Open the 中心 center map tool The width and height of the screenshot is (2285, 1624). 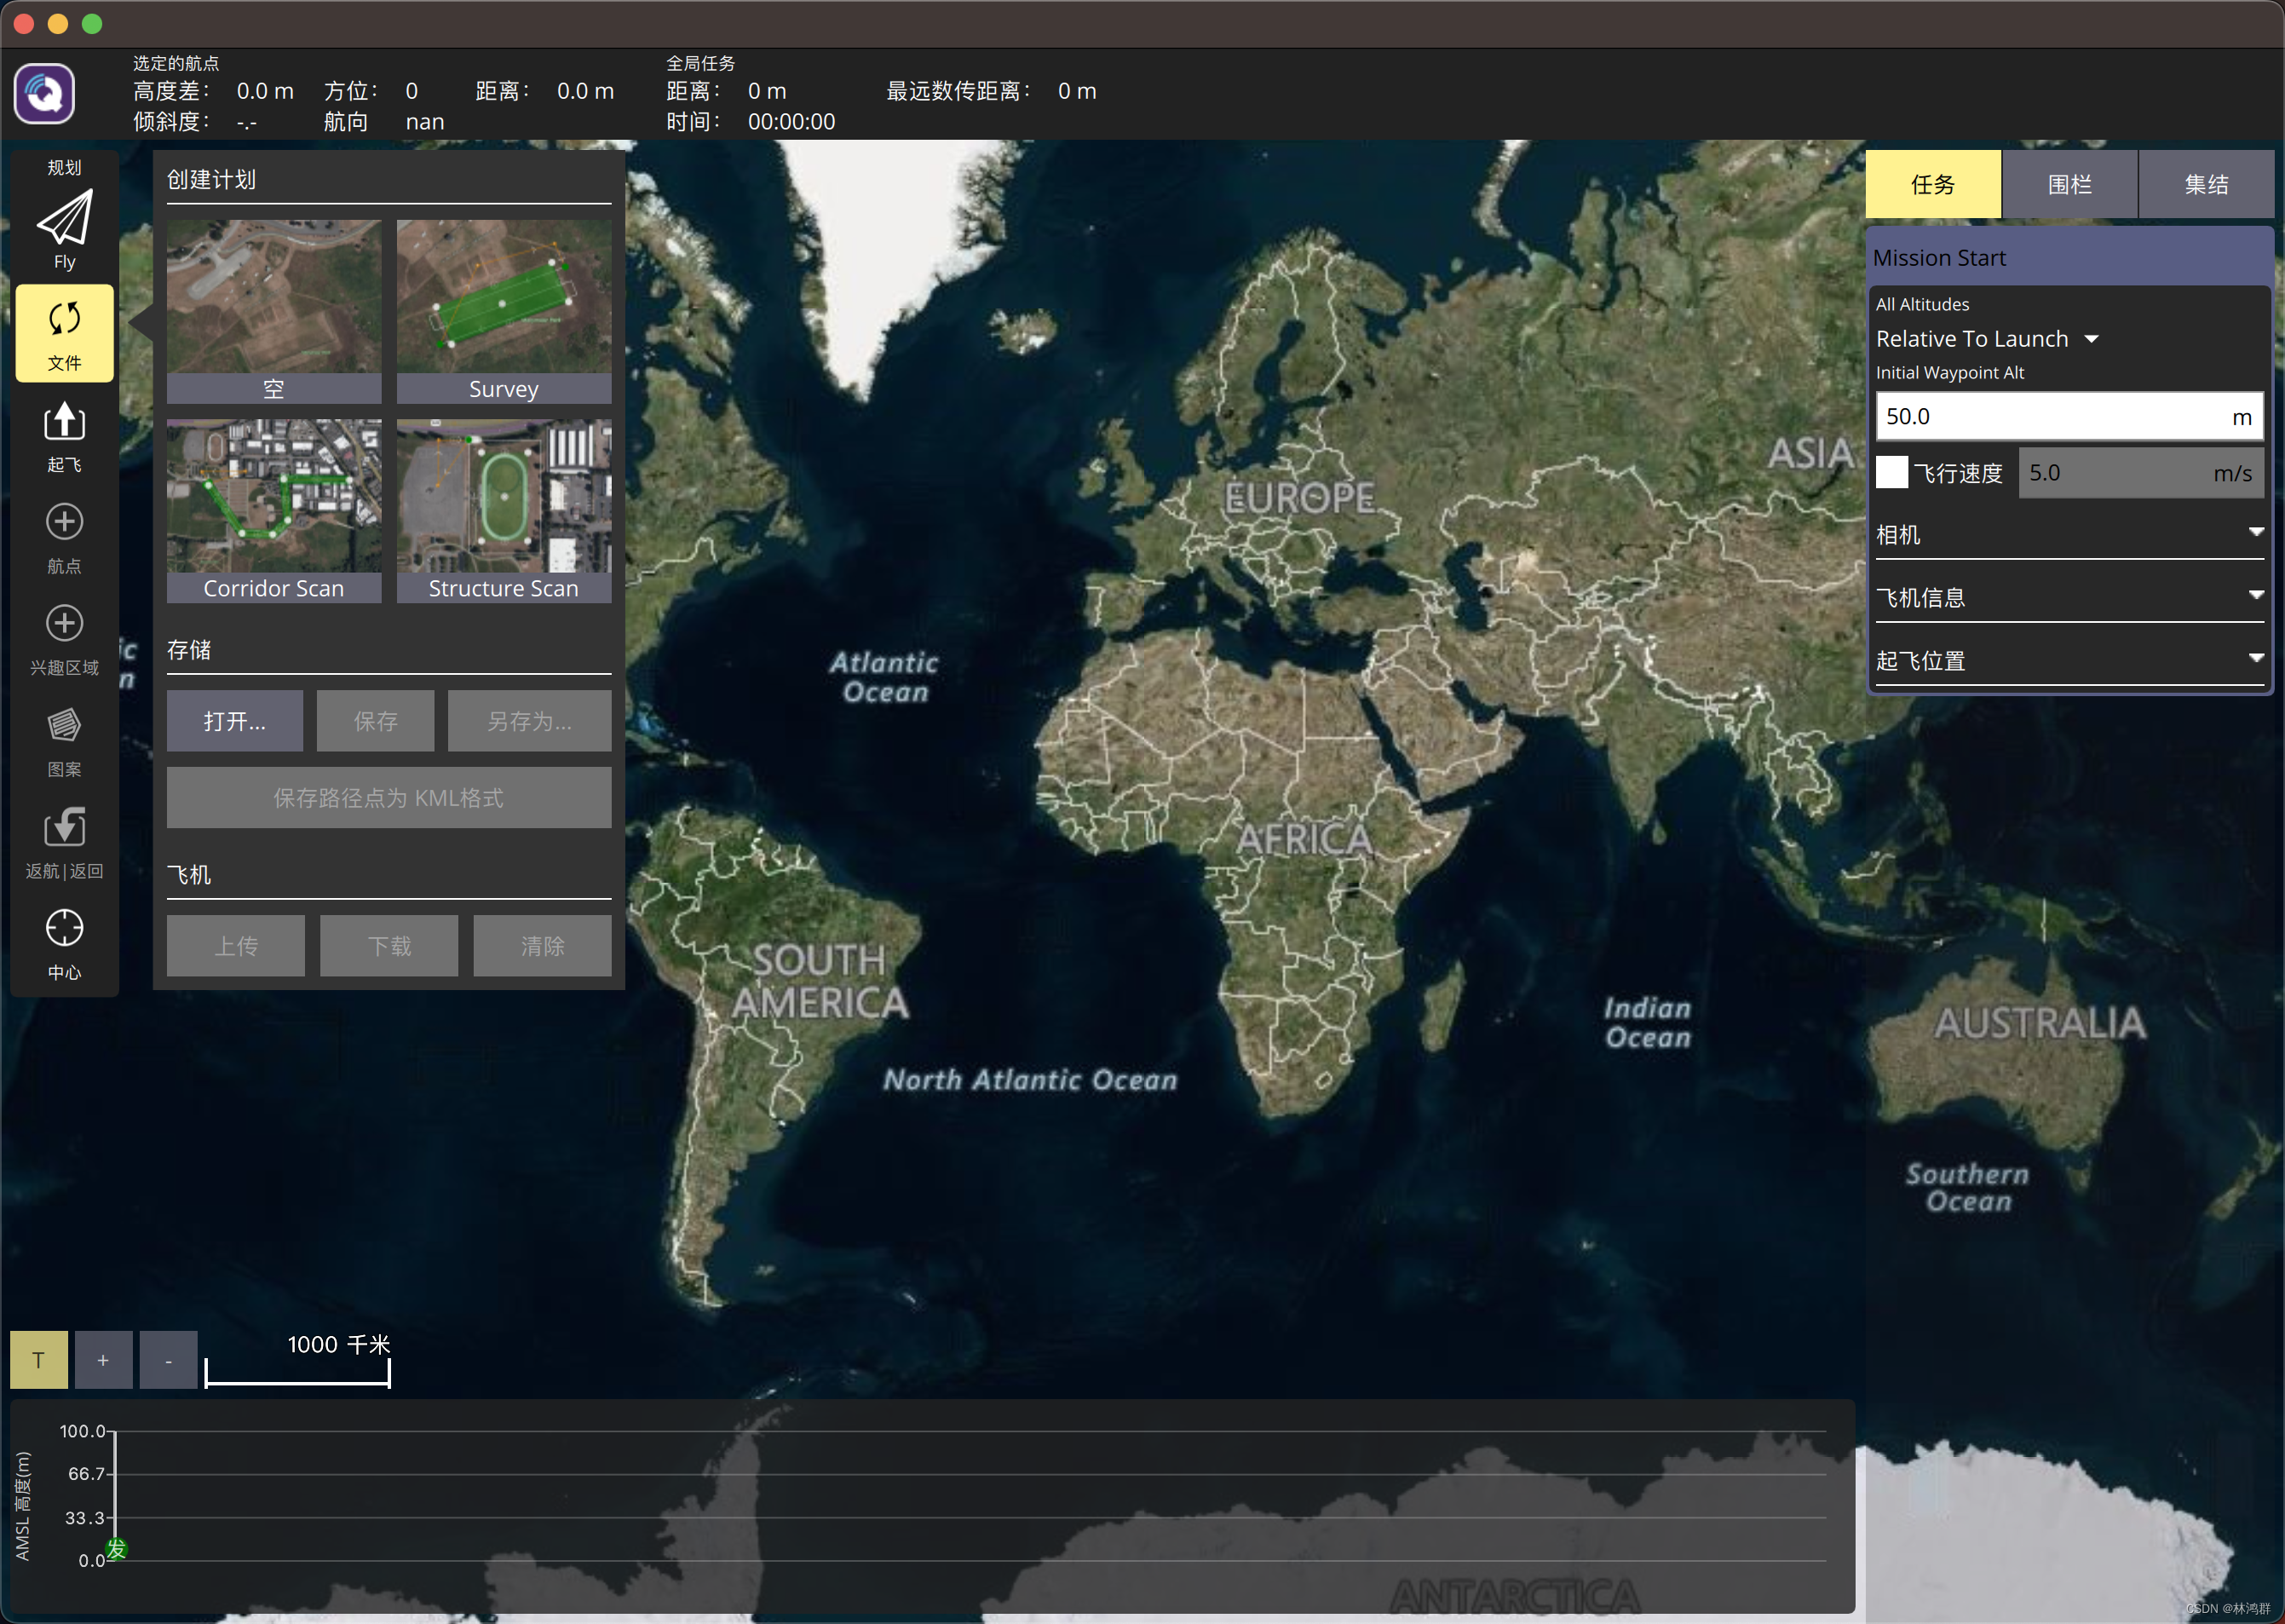64,945
